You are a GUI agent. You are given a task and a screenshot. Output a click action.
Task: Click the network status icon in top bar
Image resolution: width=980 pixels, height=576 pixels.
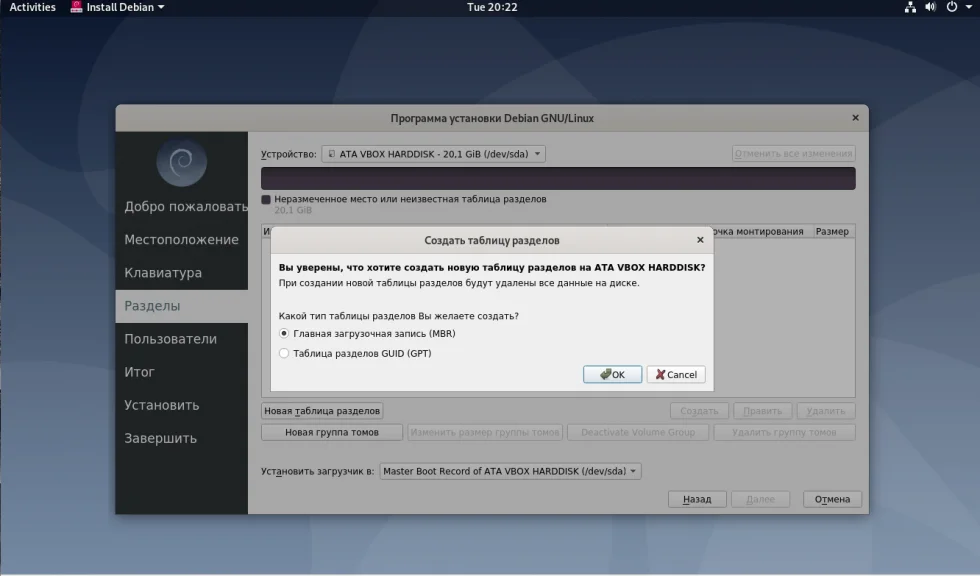pyautogui.click(x=910, y=7)
